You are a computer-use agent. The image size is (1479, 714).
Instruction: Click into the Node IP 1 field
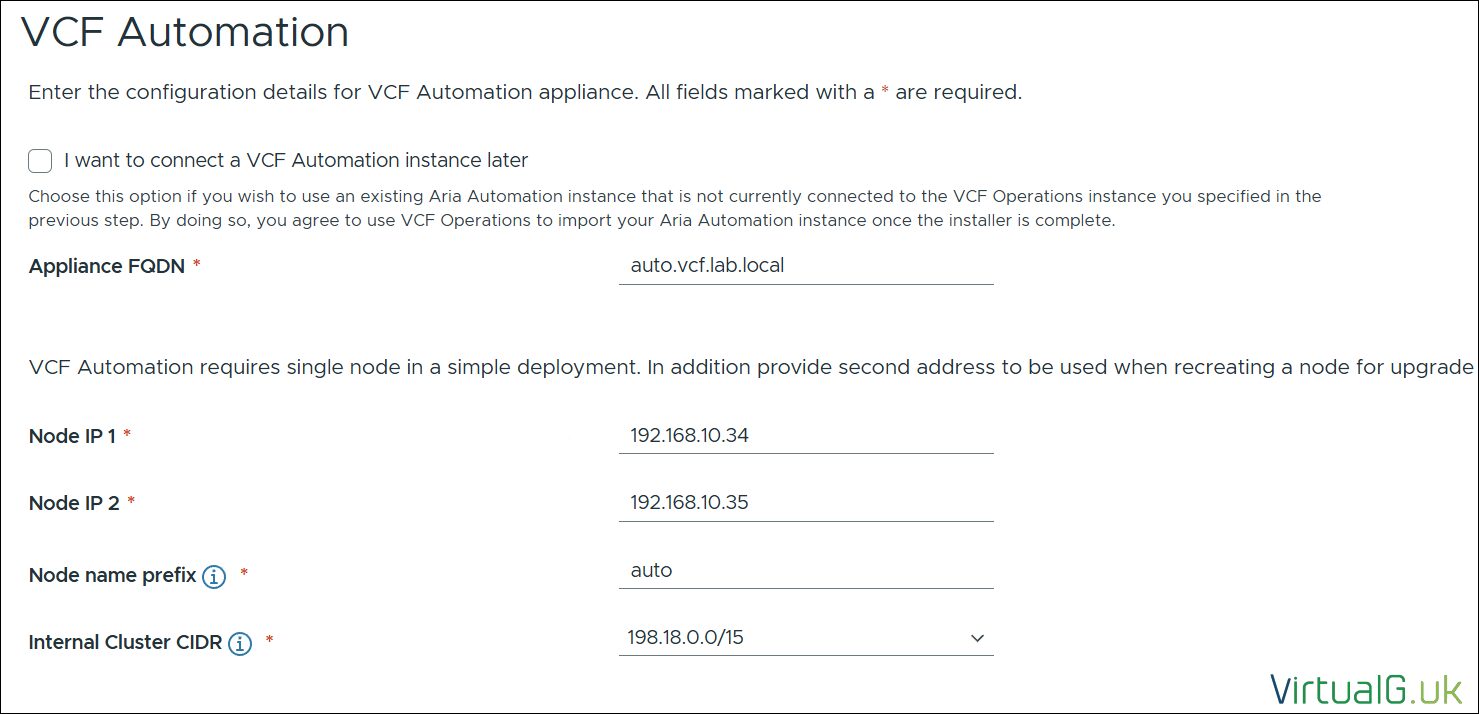805,436
